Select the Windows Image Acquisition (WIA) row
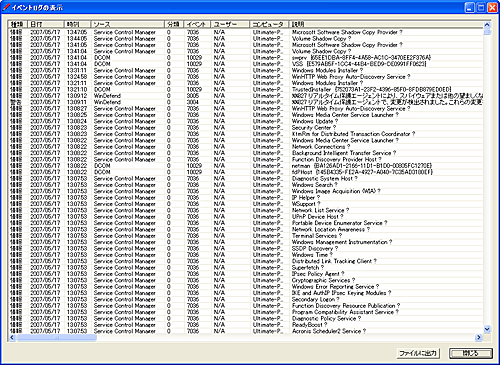The image size is (500, 365). (x=246, y=191)
